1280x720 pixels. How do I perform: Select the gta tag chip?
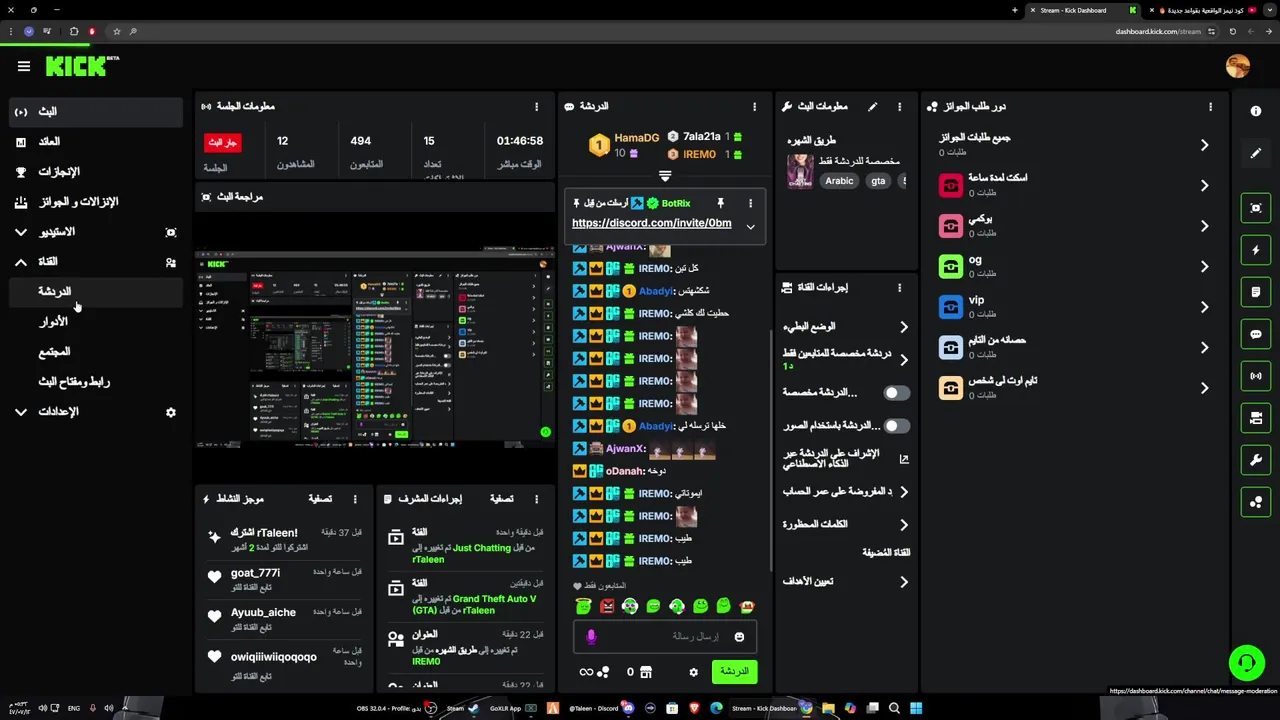[878, 181]
